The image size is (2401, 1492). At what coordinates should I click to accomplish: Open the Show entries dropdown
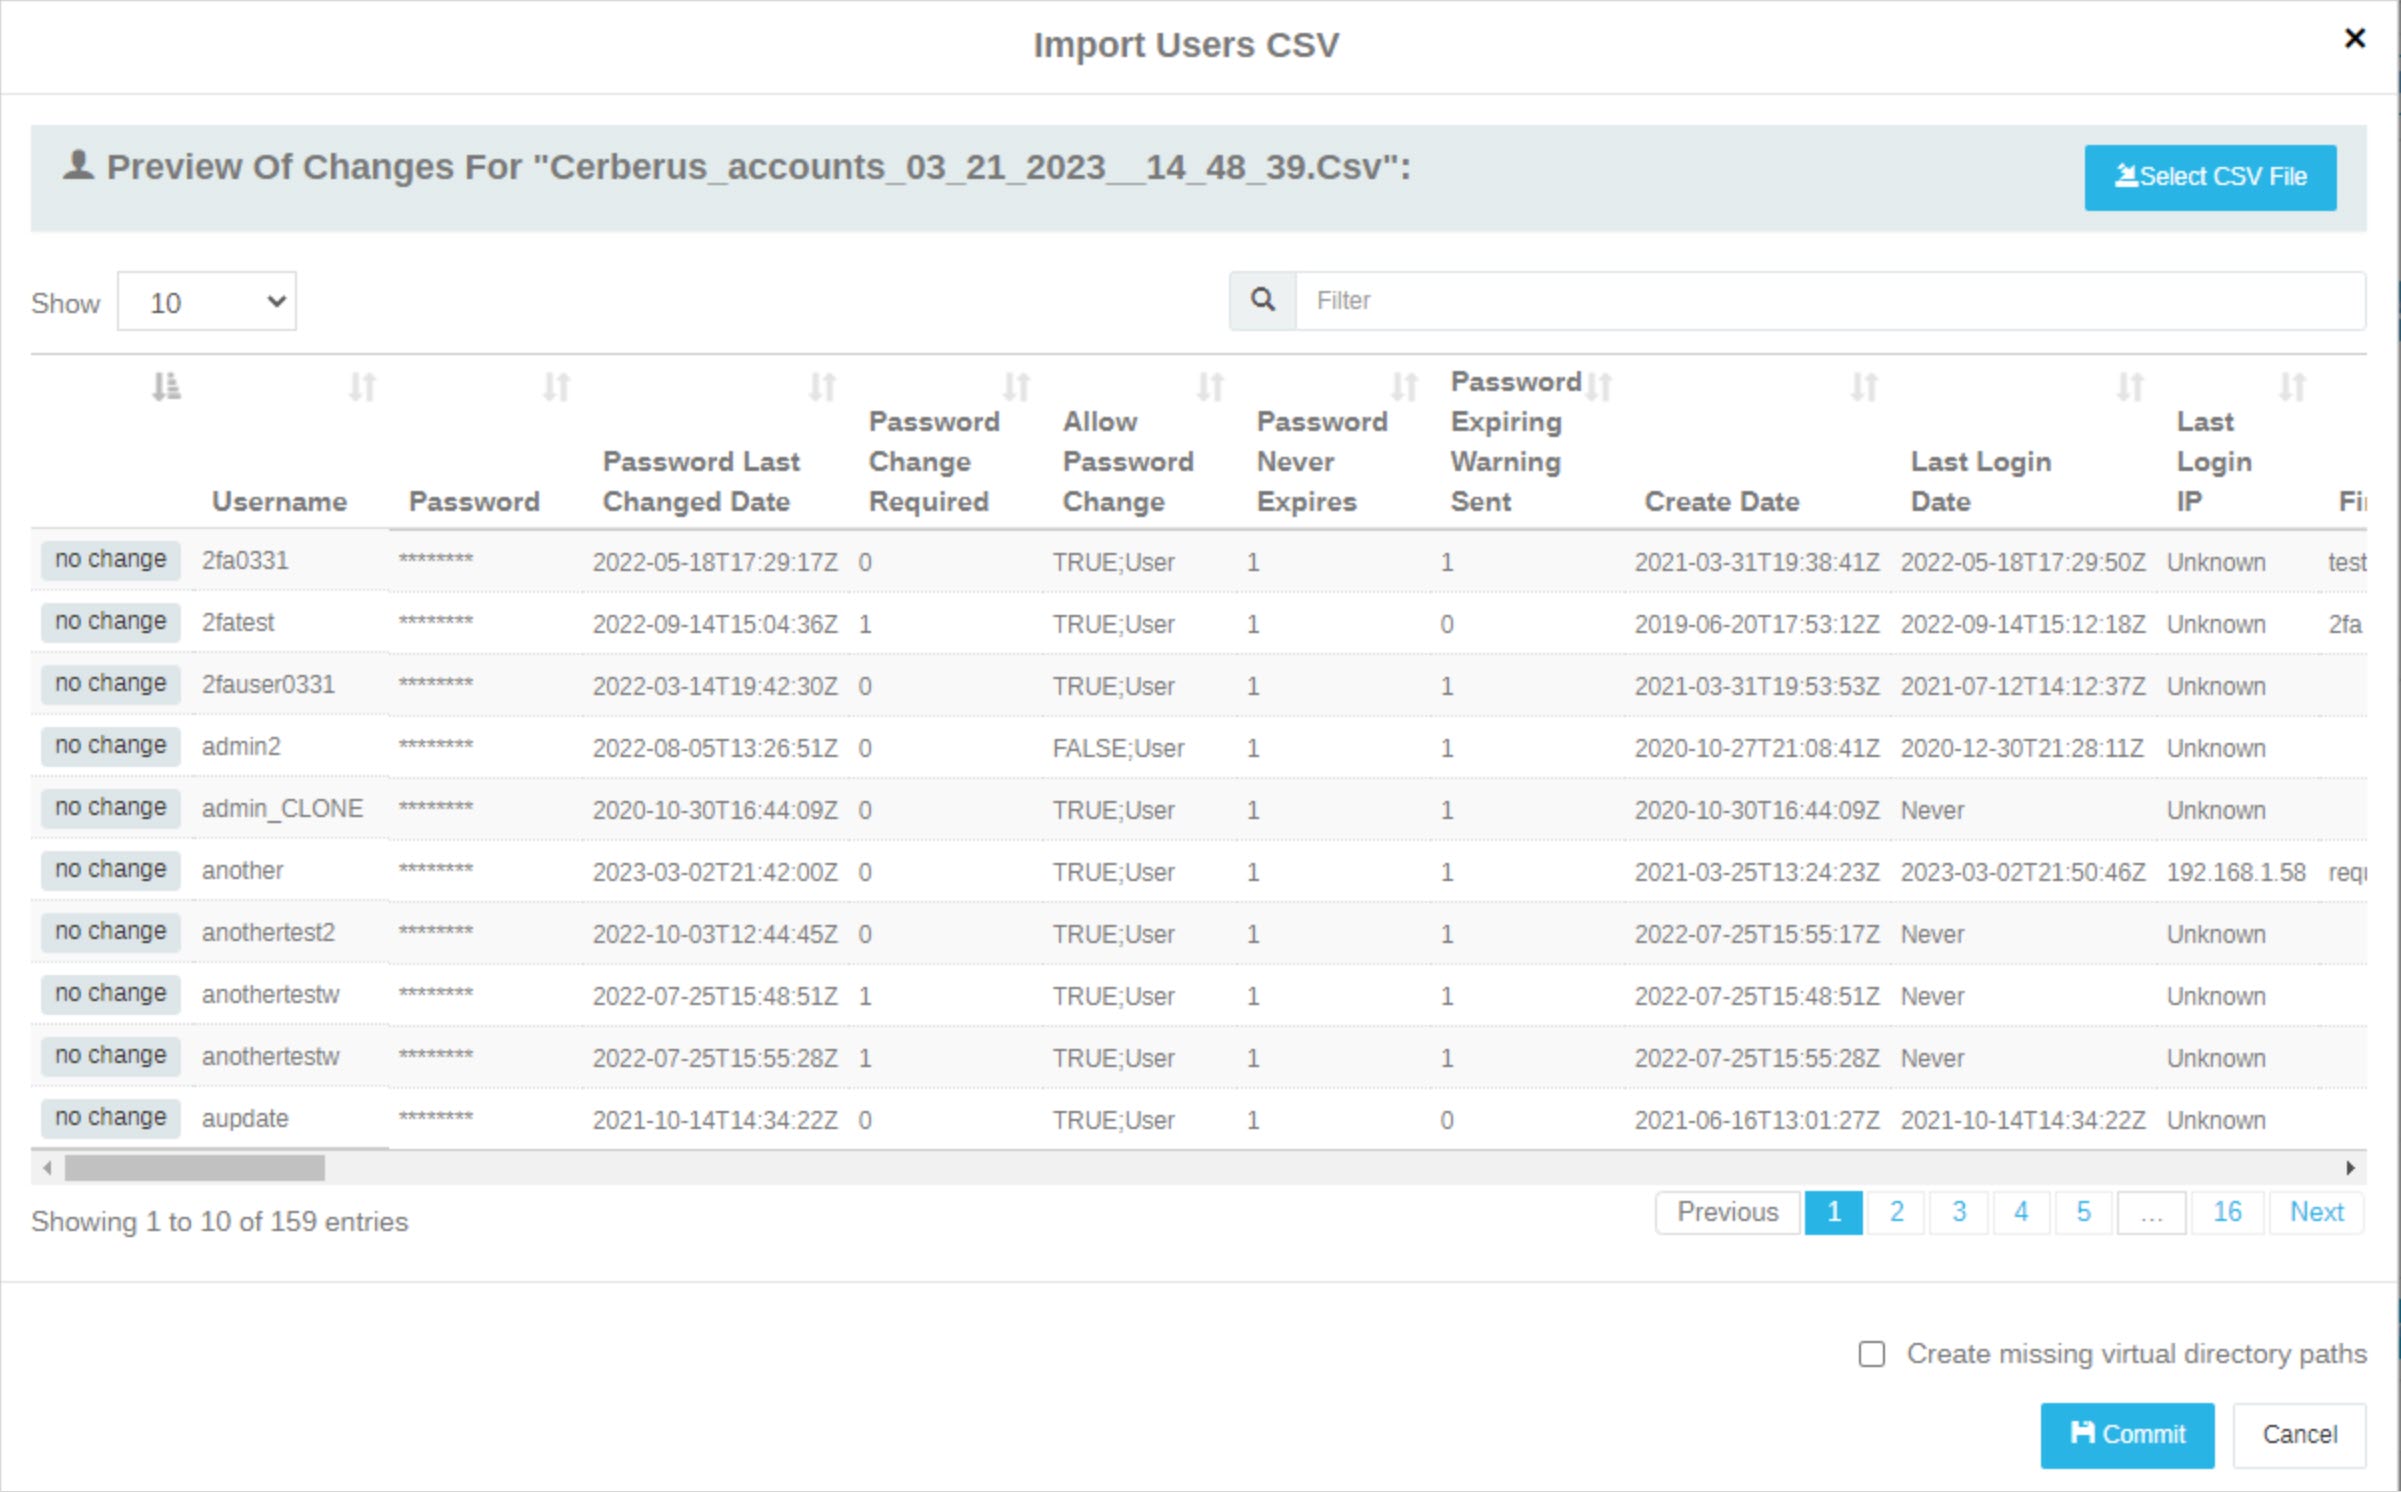click(x=207, y=301)
